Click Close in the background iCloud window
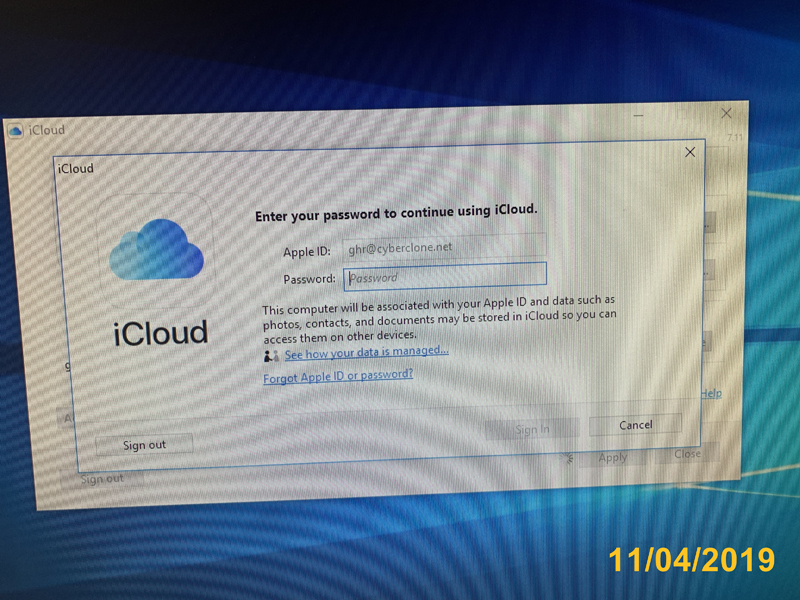The width and height of the screenshot is (800, 600). [x=687, y=454]
